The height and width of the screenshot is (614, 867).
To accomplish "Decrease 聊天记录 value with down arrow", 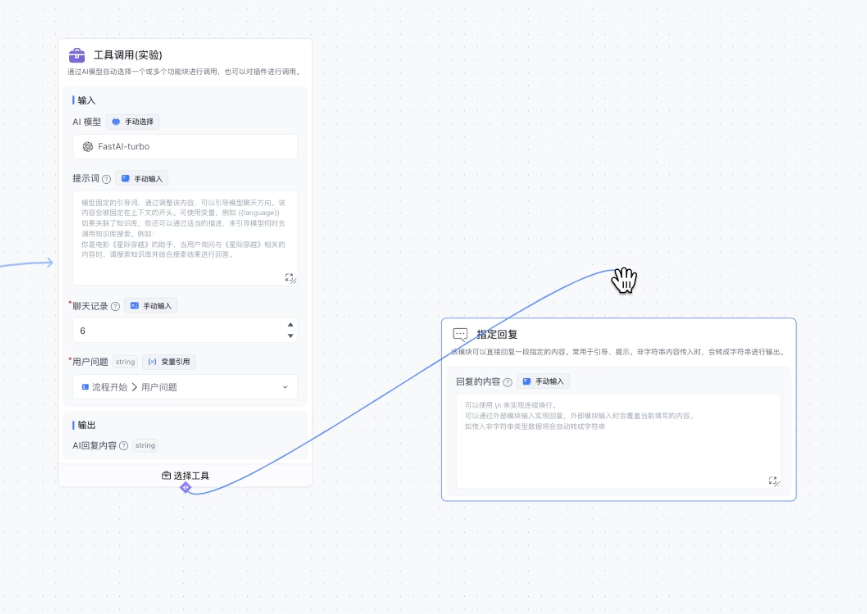I will pyautogui.click(x=290, y=335).
